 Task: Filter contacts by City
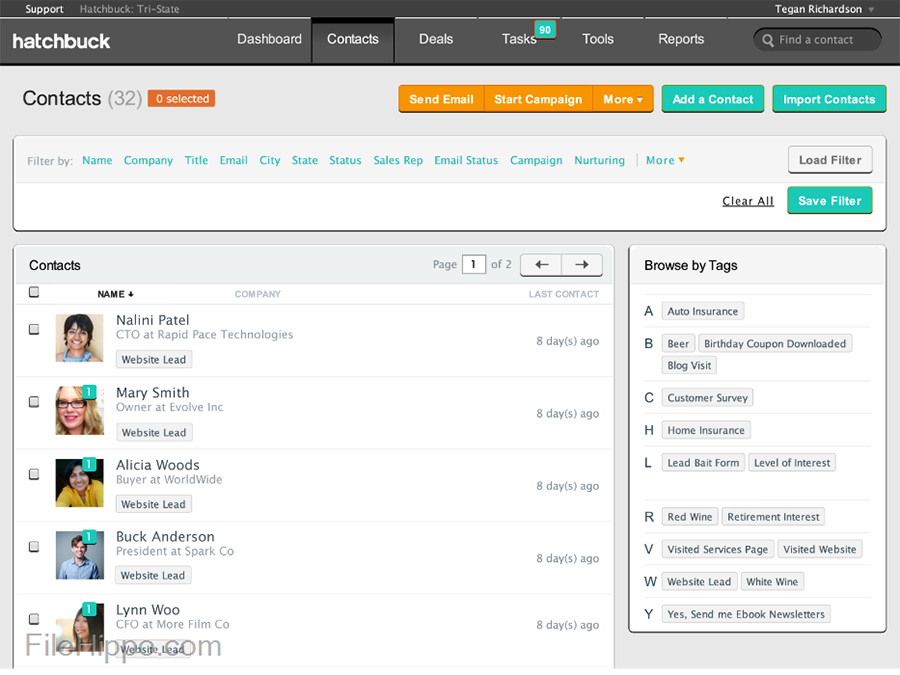tap(269, 160)
